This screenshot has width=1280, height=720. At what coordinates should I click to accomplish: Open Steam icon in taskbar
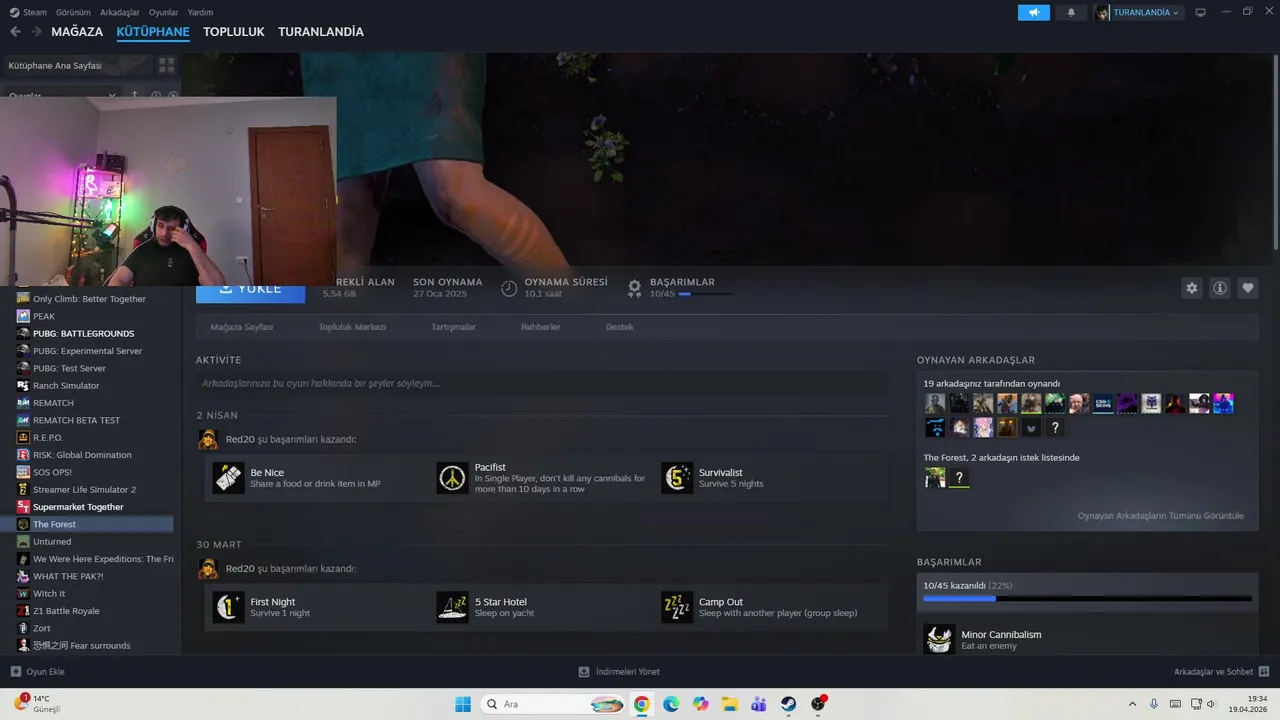pyautogui.click(x=789, y=704)
